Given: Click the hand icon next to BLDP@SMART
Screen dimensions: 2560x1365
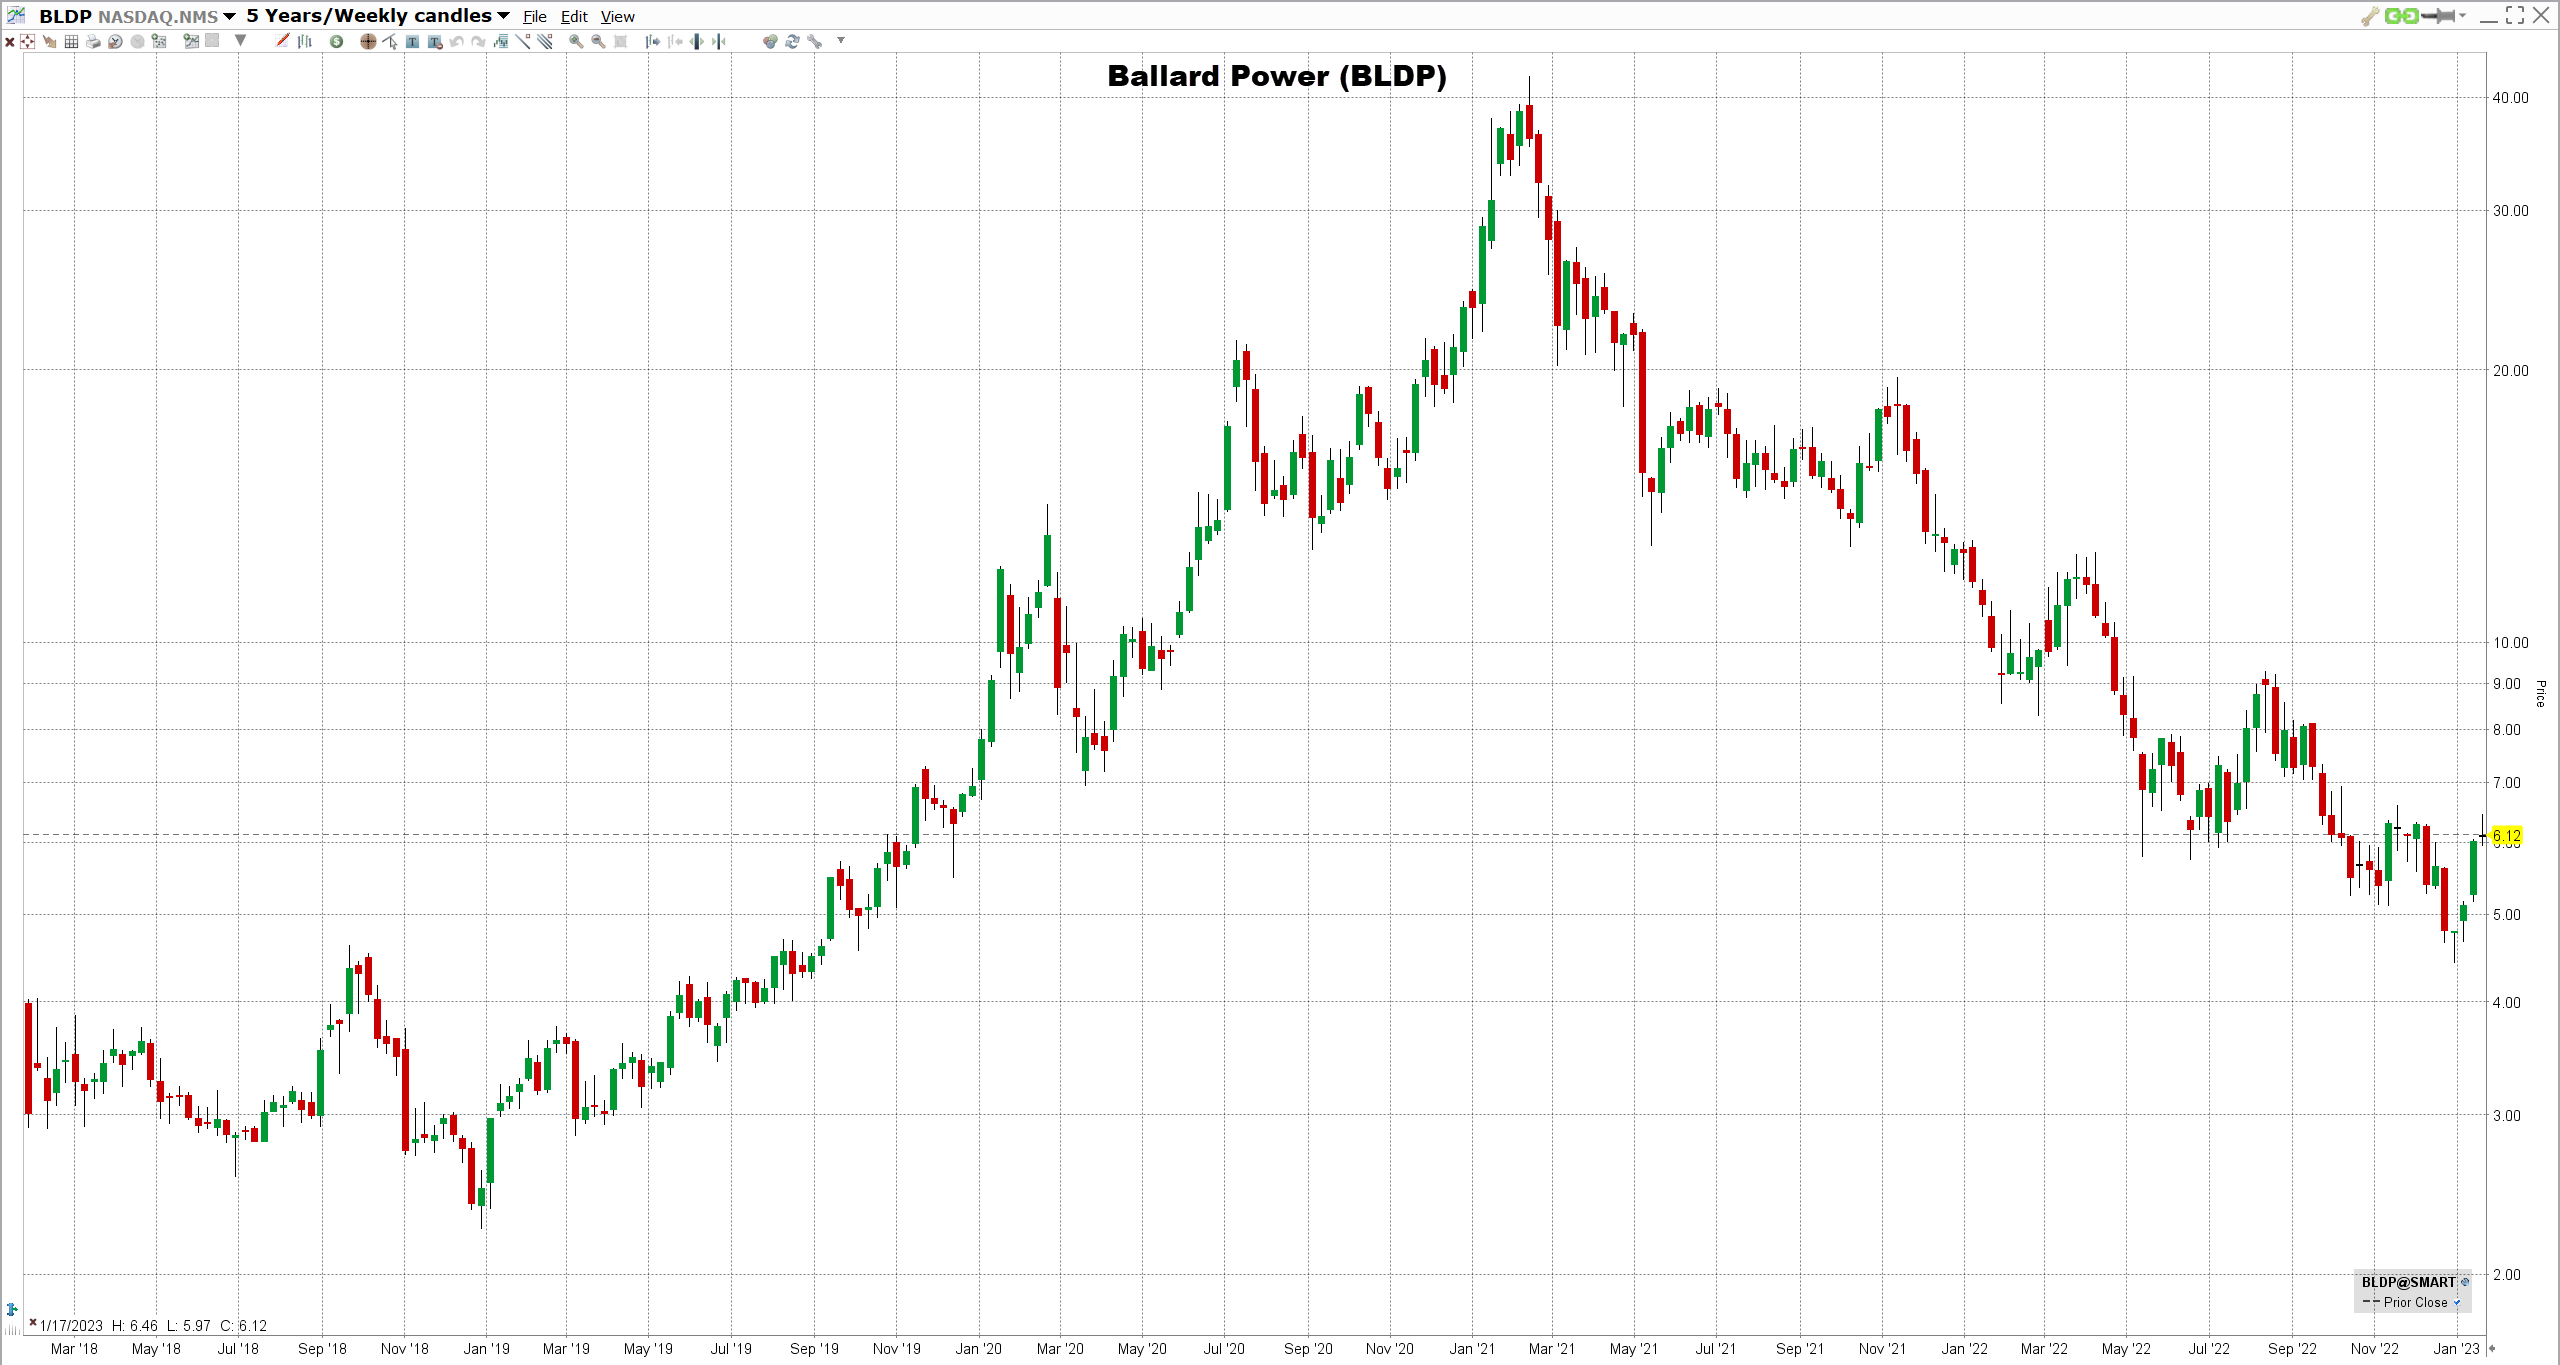Looking at the screenshot, I should click(2465, 1282).
